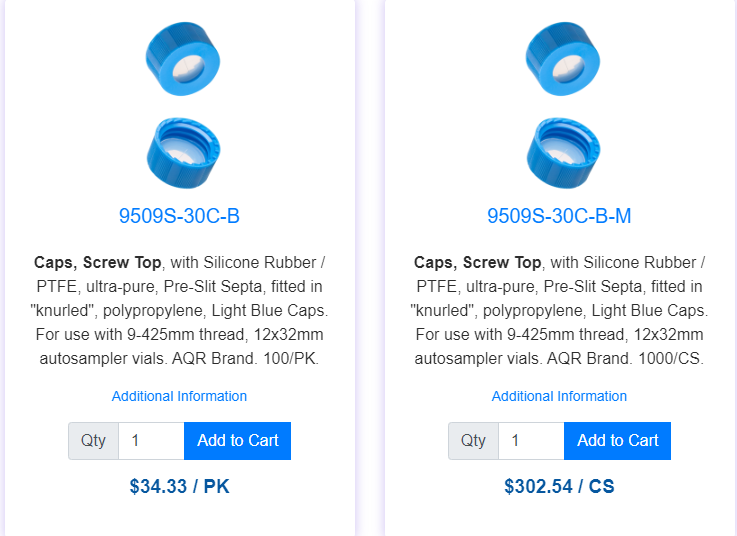737x536 pixels.
Task: Click the $302.54 / CS price
Action: point(559,487)
